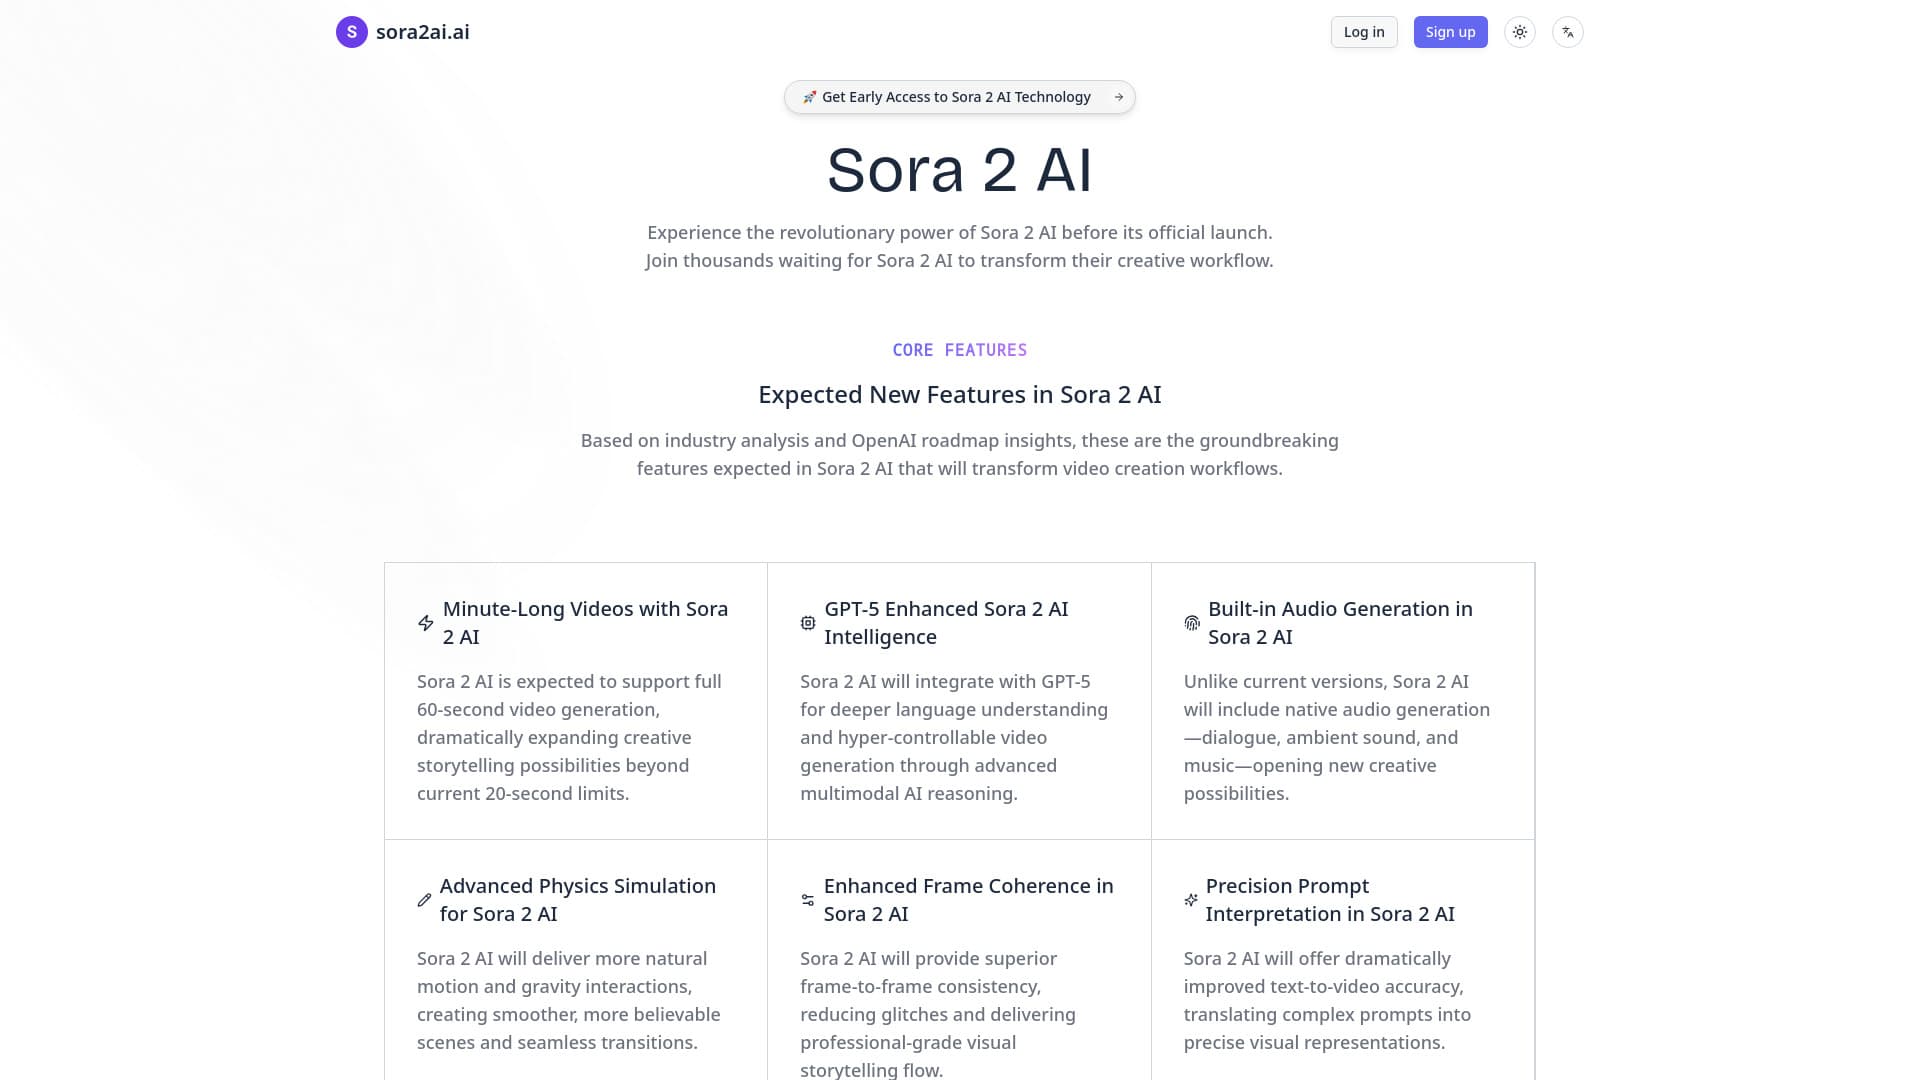Click the sparkles icon on Precision Prompt card
1920x1080 pixels.
pos(1191,899)
